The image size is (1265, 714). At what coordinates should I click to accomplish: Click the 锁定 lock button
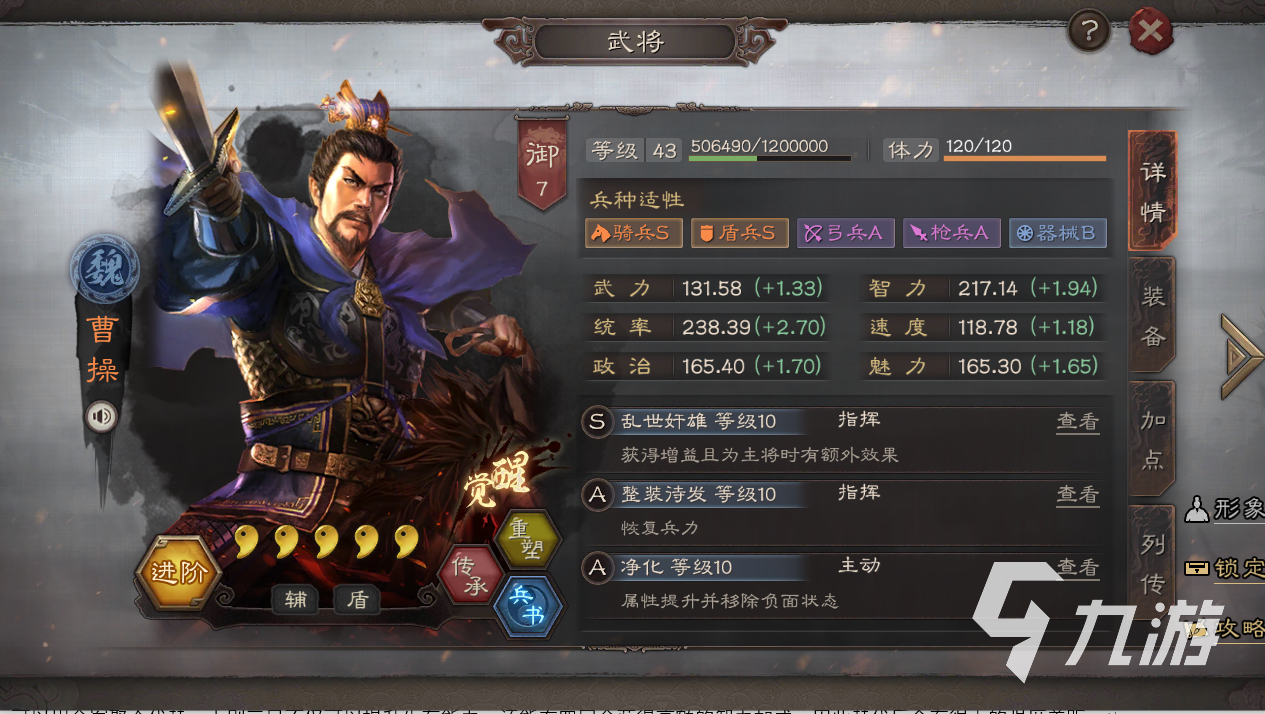(1225, 569)
